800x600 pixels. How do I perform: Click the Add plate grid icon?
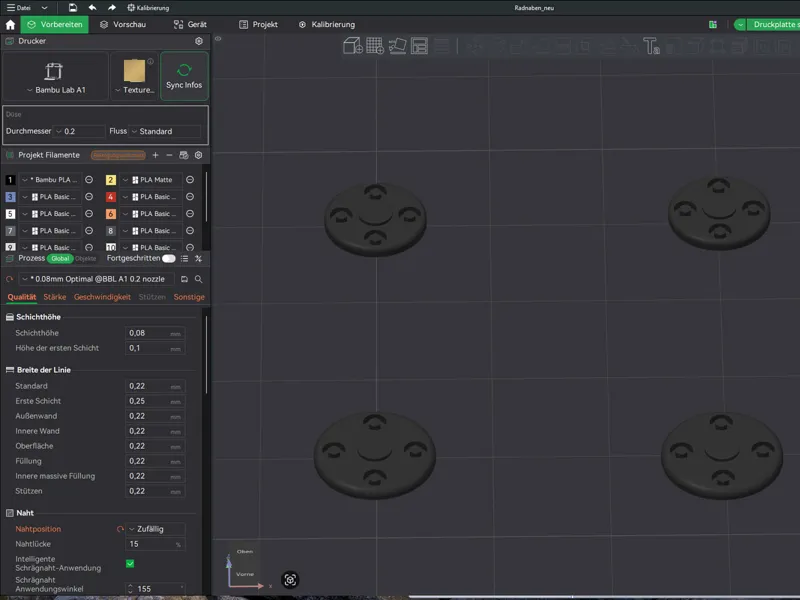375,46
